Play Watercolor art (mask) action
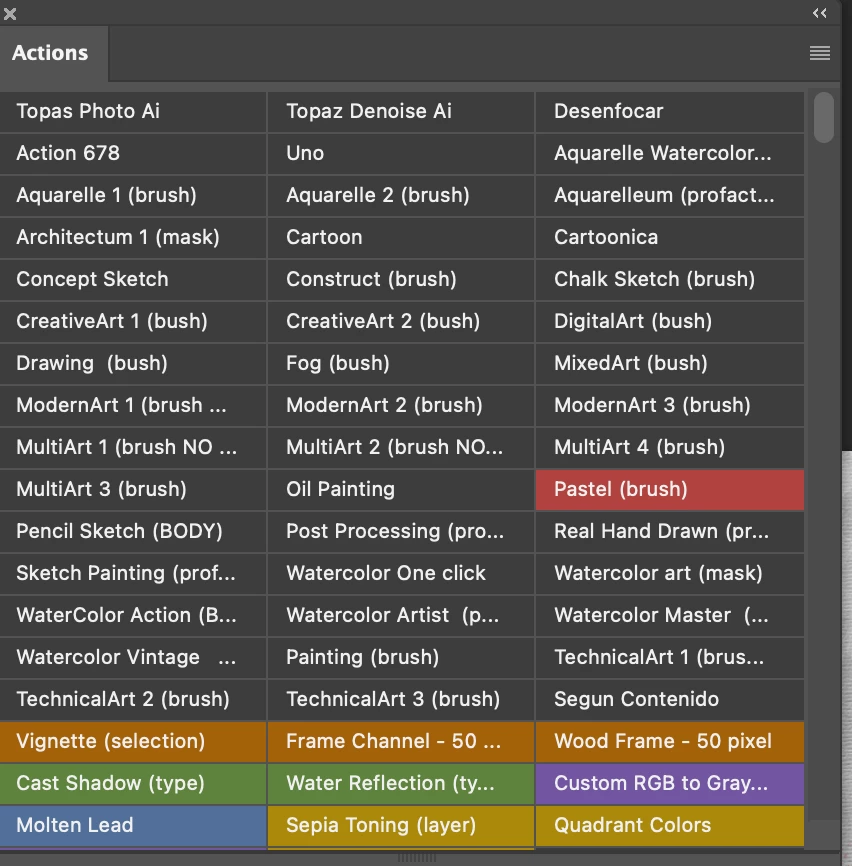Viewport: 852px width, 866px height. tap(670, 573)
